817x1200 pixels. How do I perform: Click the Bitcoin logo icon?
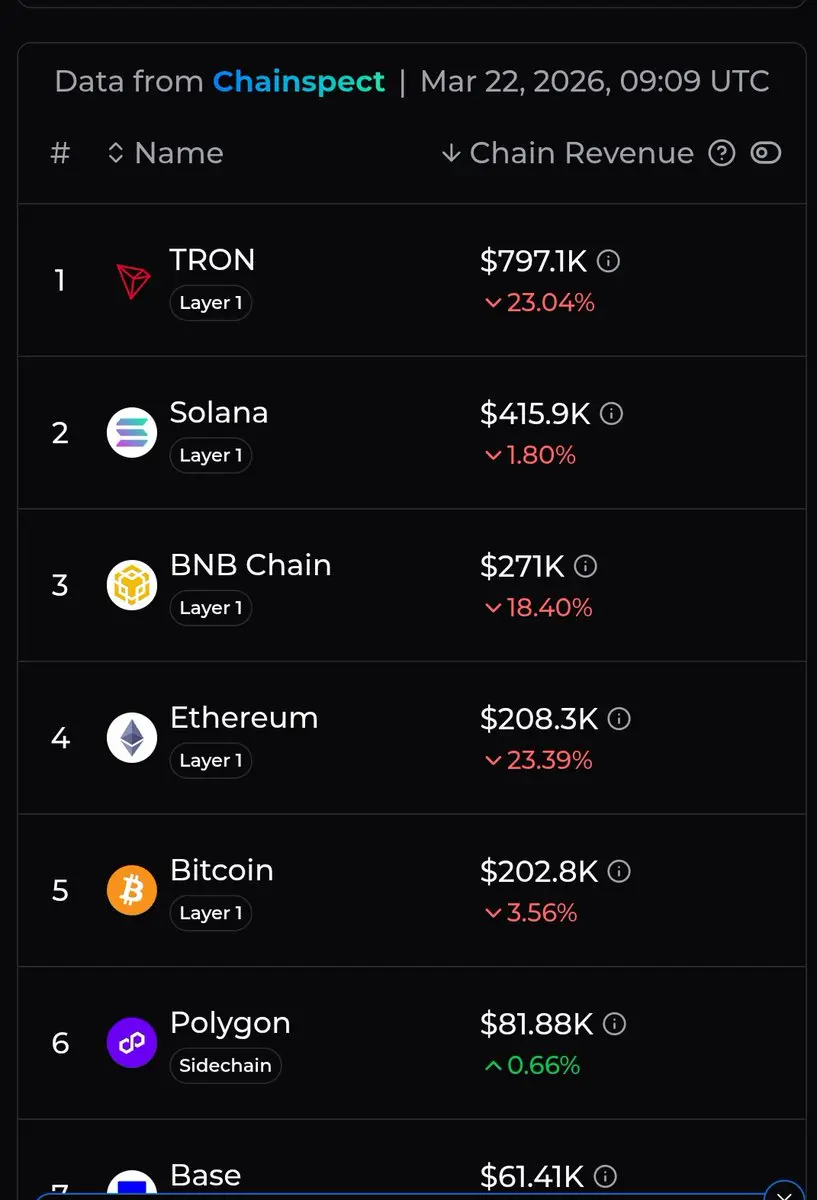click(x=132, y=890)
